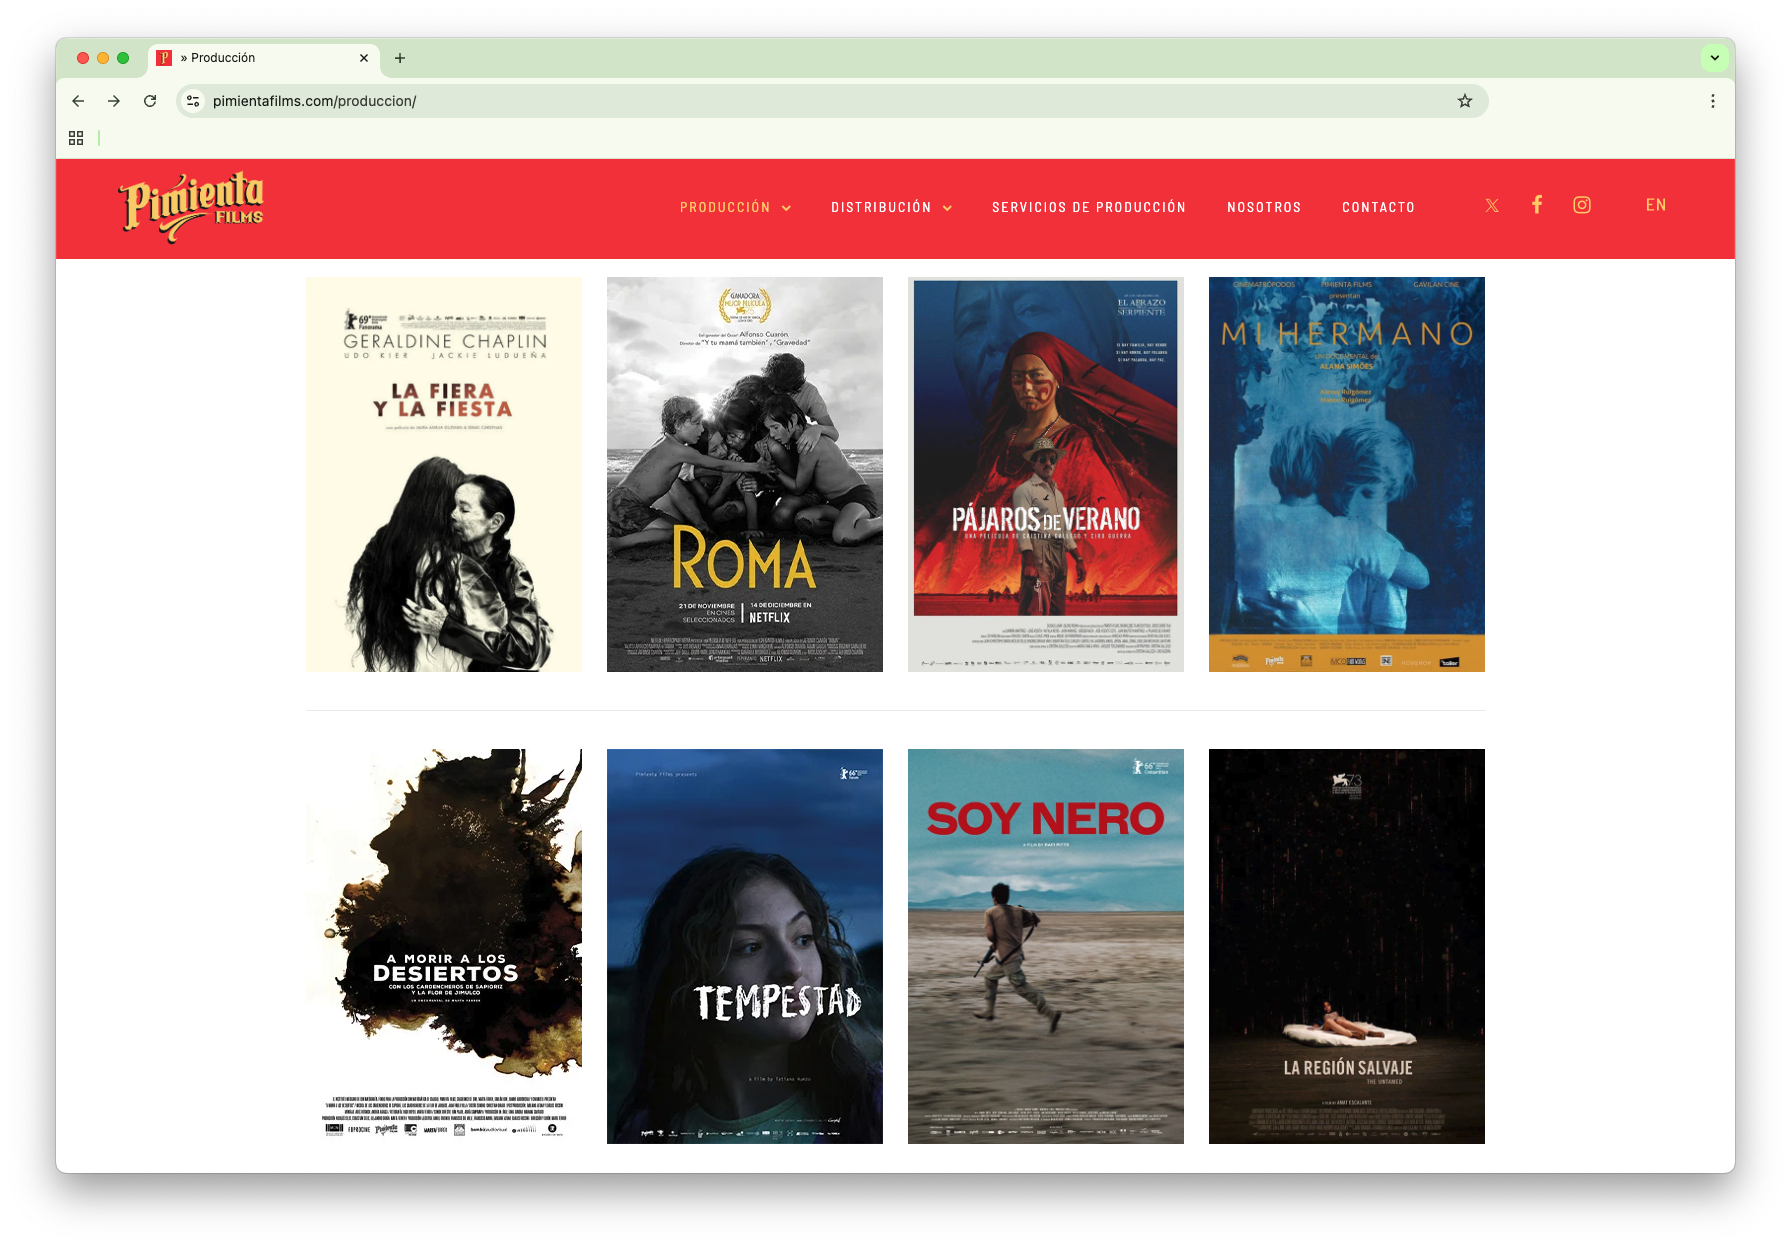This screenshot has height=1247, width=1791.
Task: Switch site language to EN
Action: (x=1655, y=205)
